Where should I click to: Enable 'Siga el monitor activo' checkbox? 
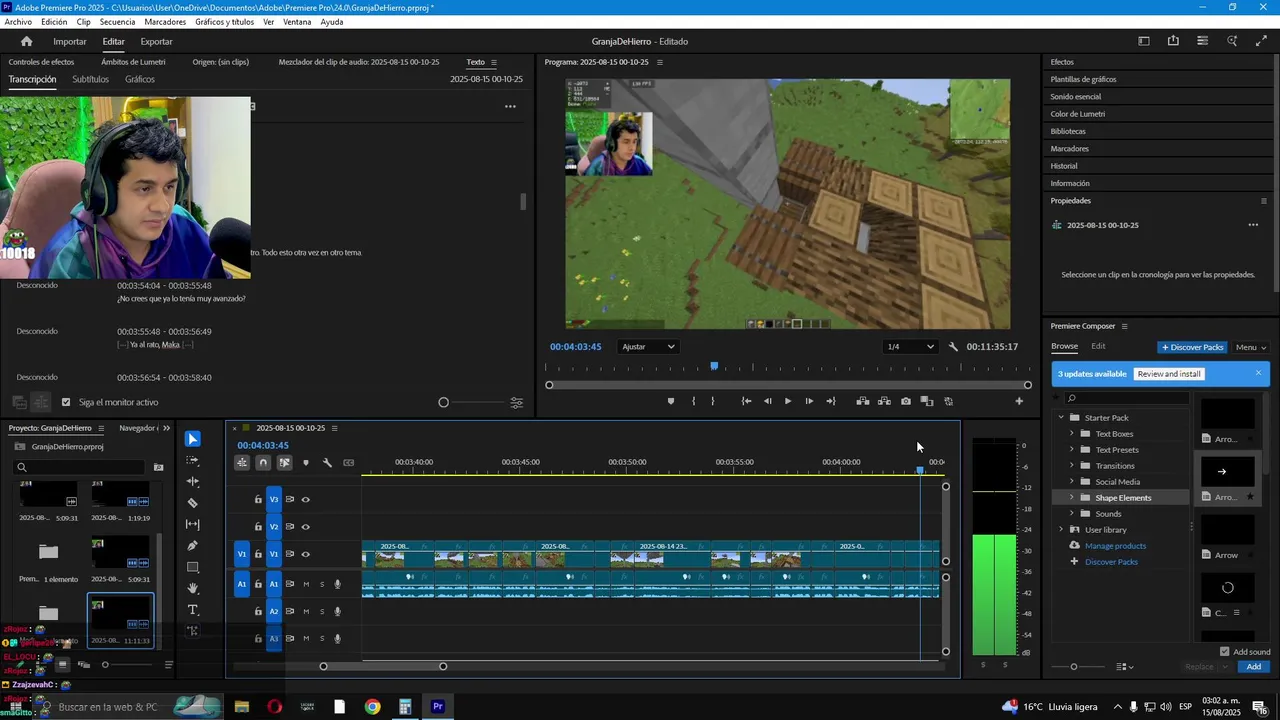[x=66, y=402]
